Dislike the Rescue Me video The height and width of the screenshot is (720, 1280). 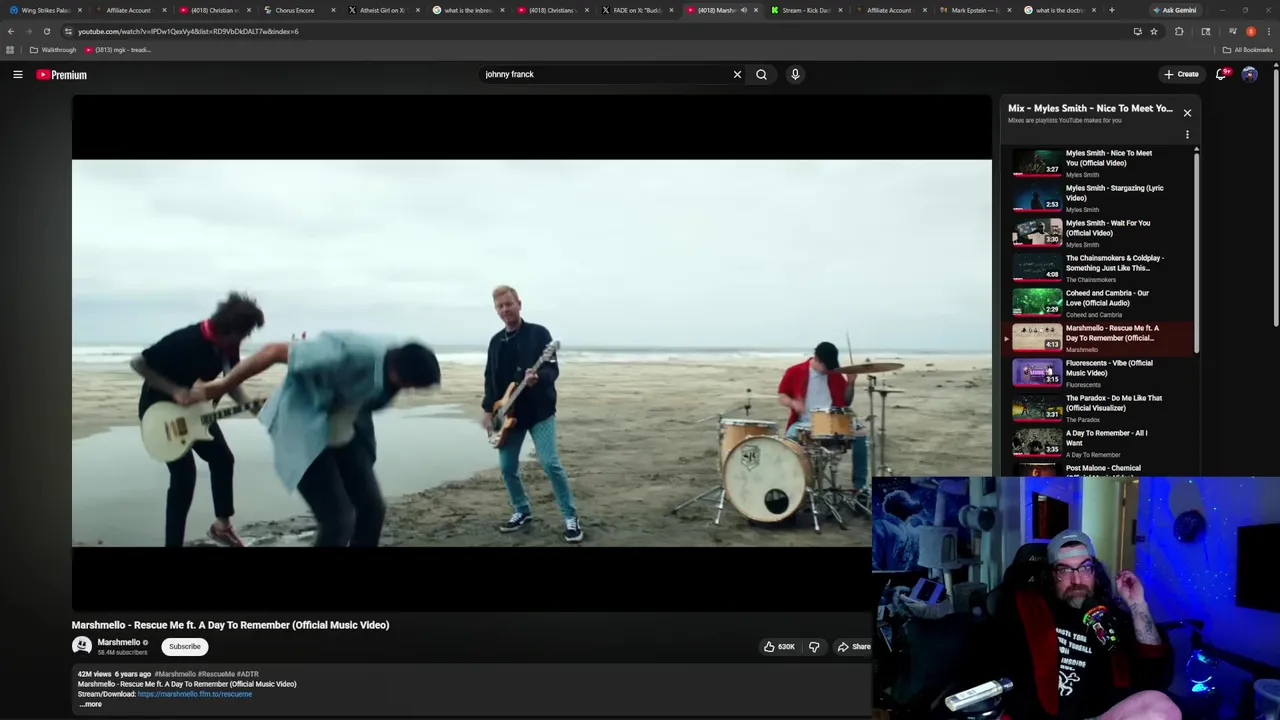point(814,647)
